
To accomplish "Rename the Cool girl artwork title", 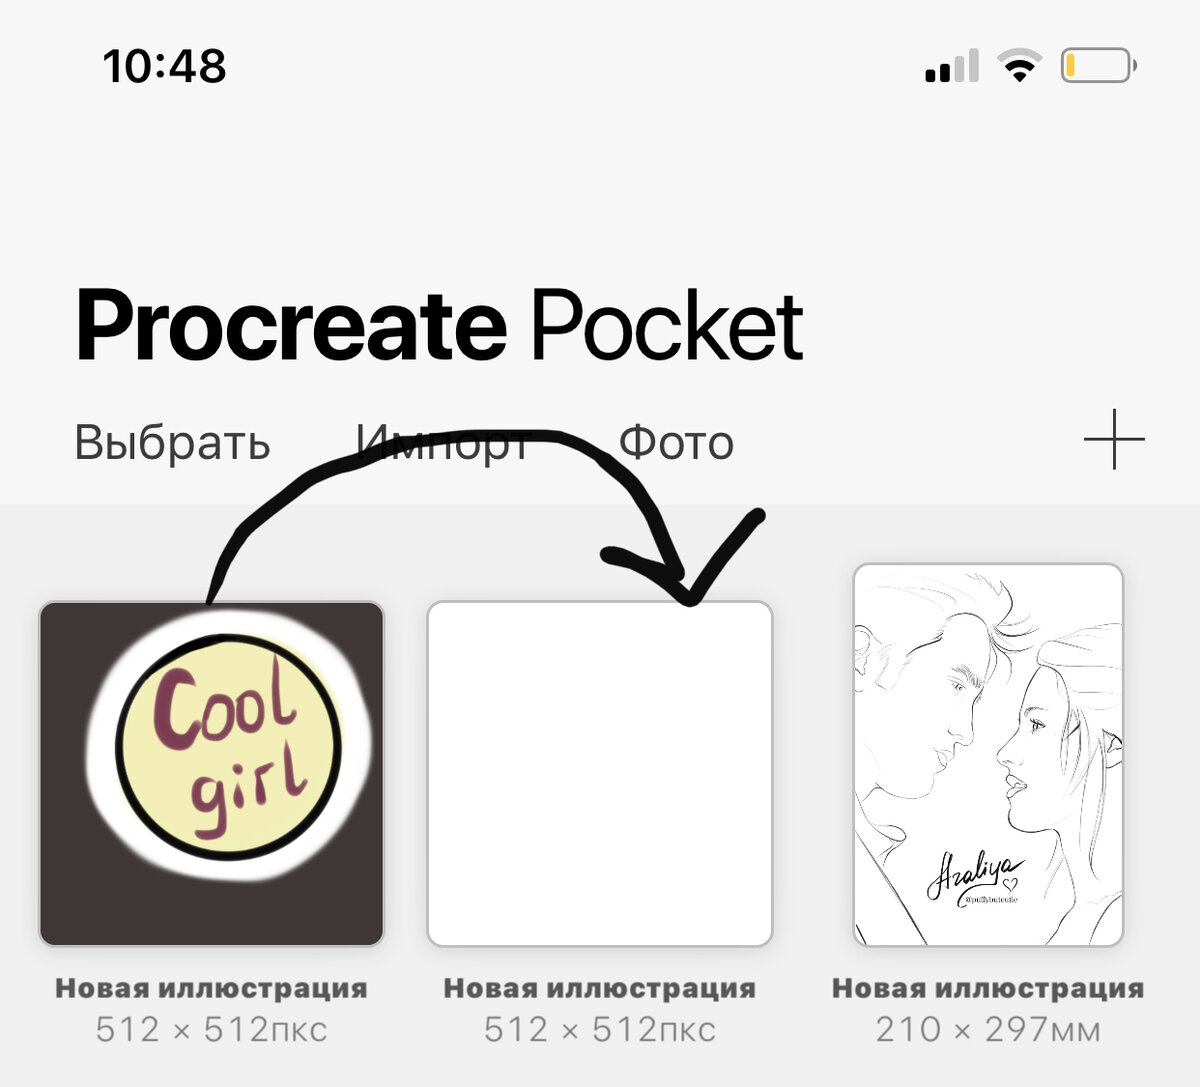I will click(211, 988).
